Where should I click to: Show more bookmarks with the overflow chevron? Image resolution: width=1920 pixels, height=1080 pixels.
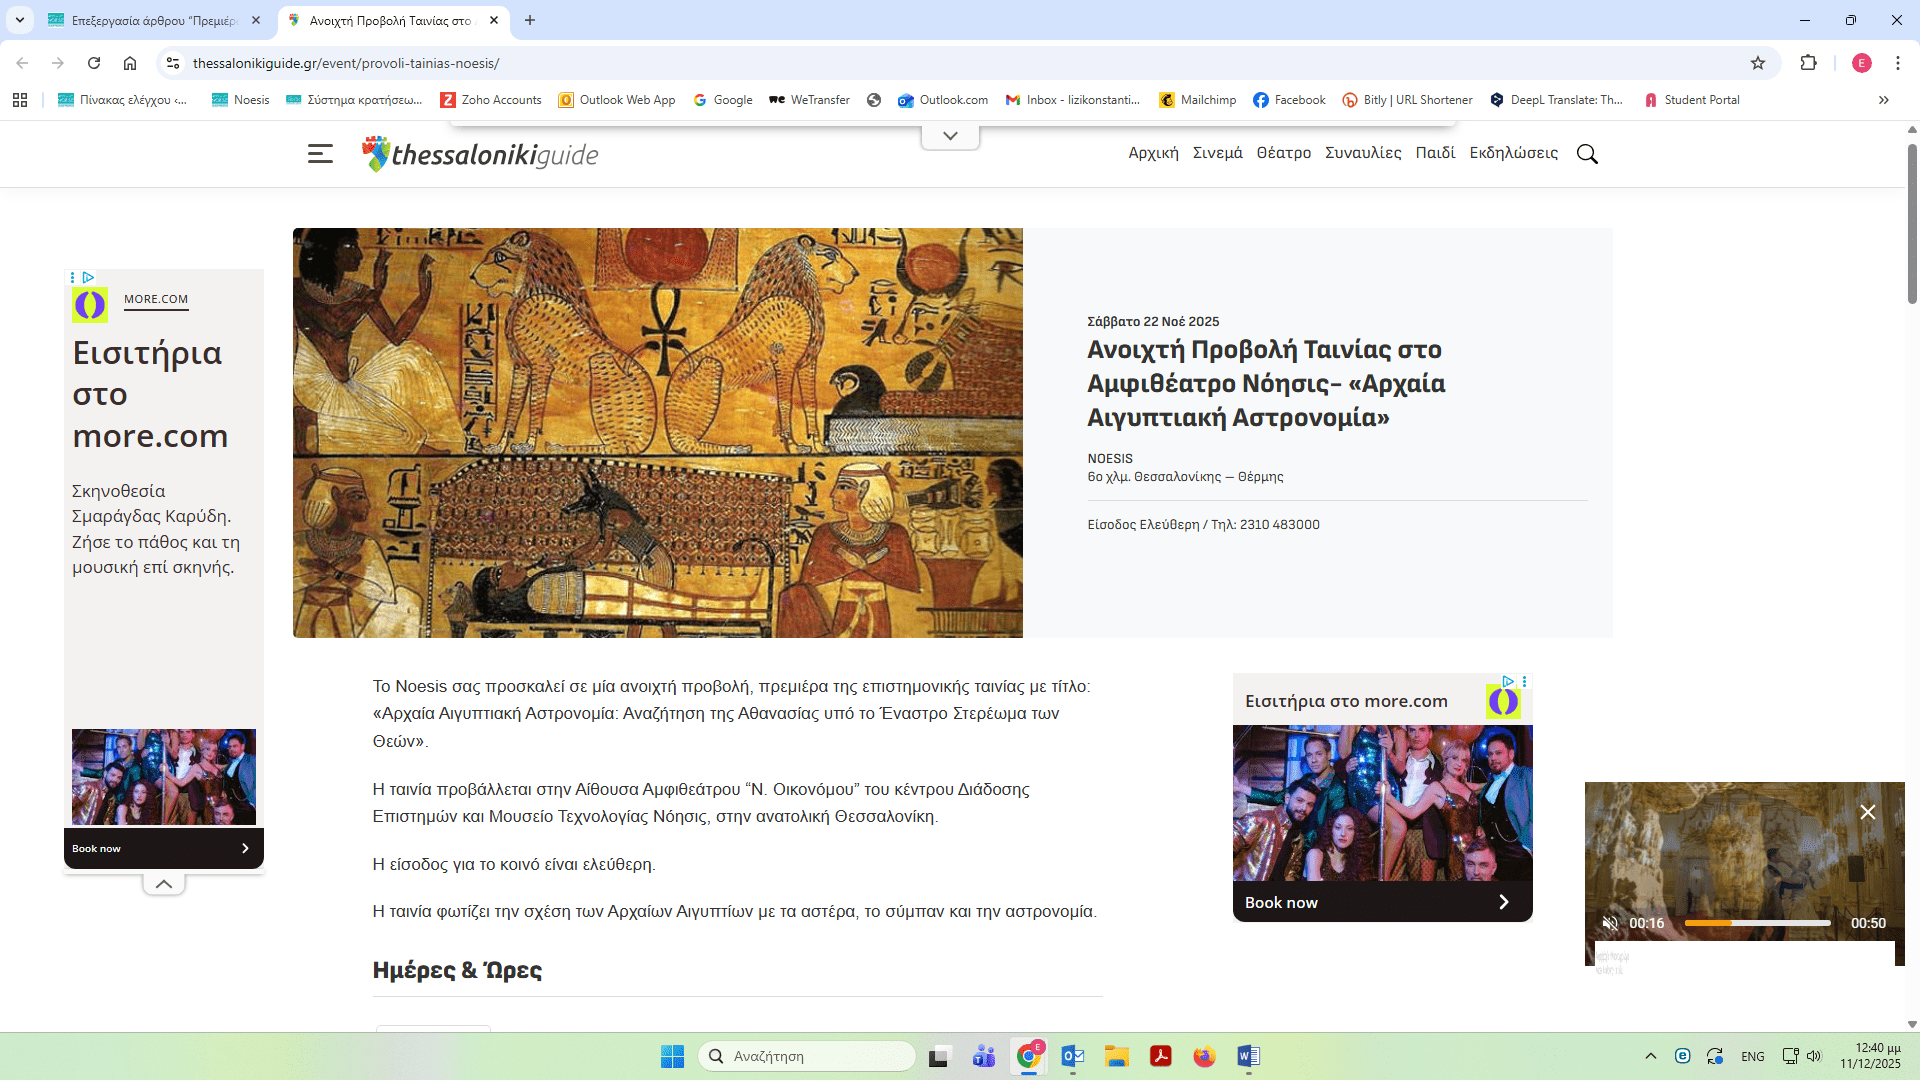(x=1884, y=100)
